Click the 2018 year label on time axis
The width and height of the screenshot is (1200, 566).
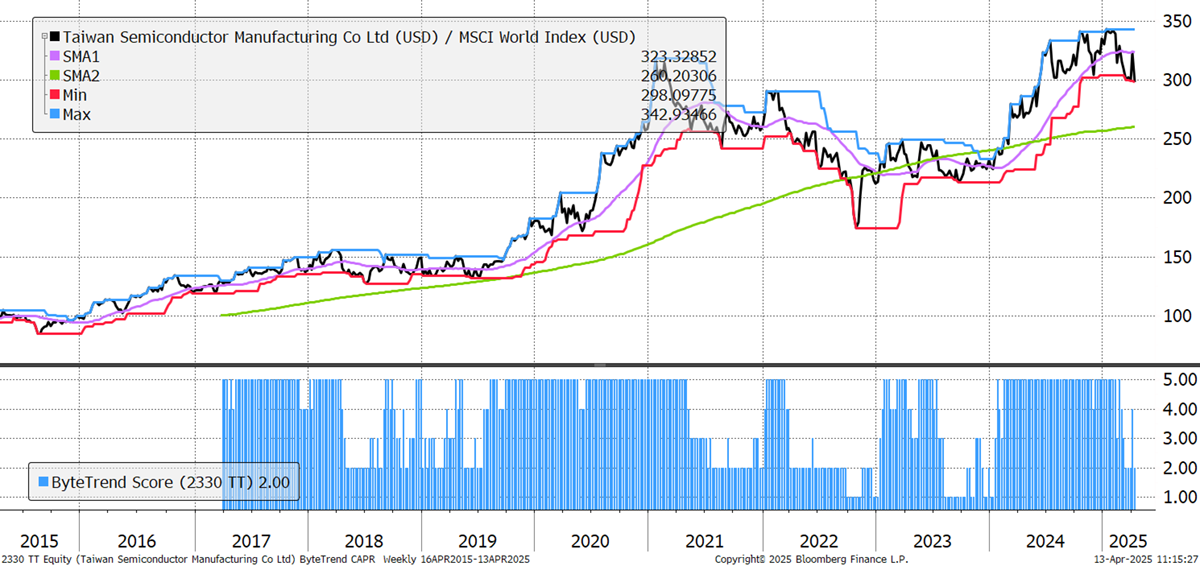362,541
